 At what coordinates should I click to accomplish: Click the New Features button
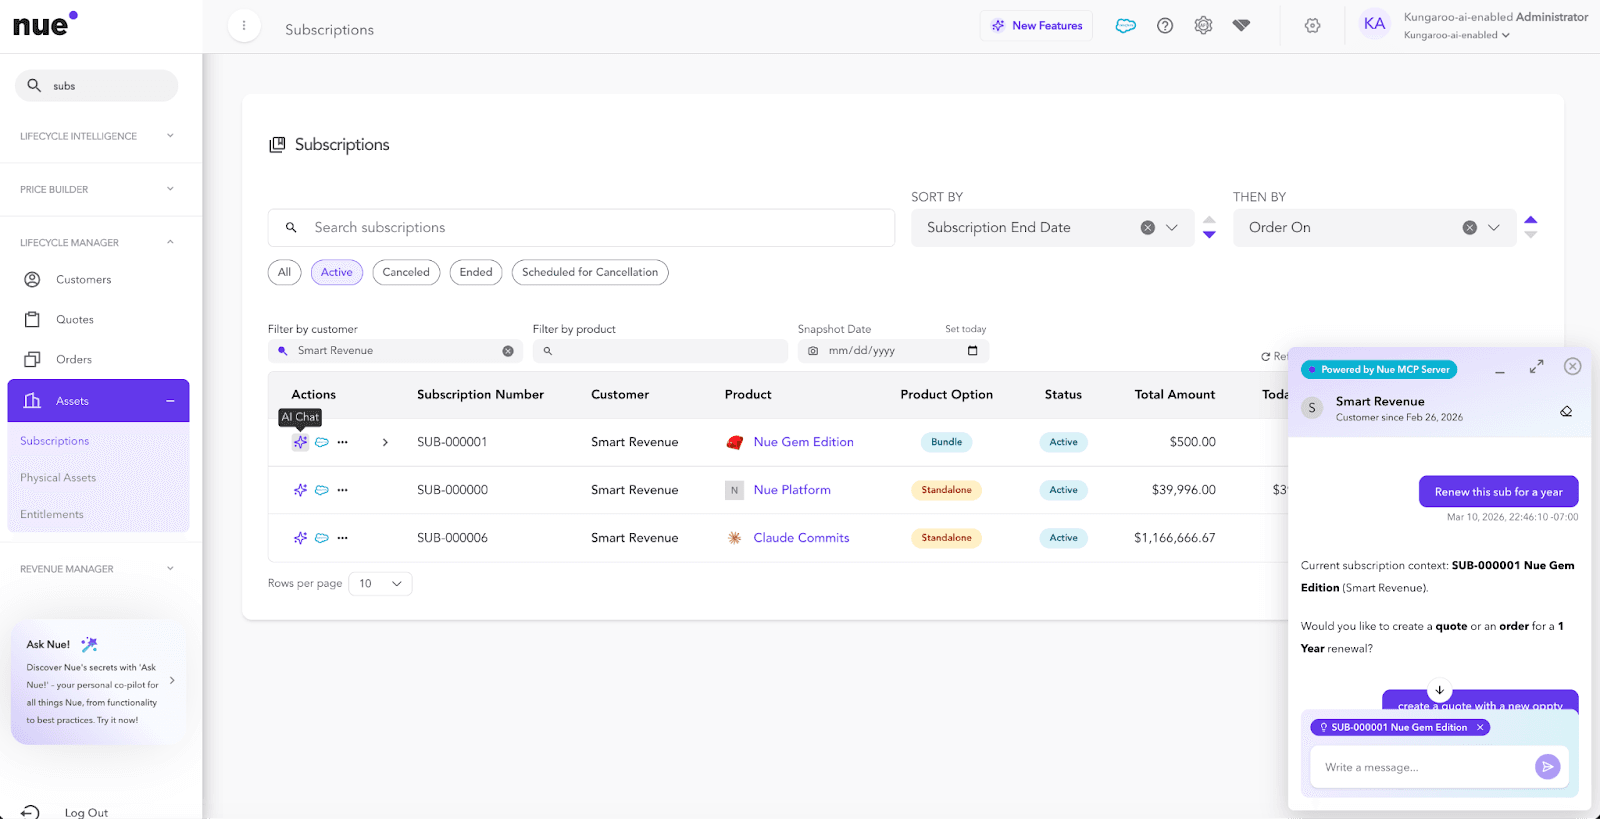pos(1036,26)
